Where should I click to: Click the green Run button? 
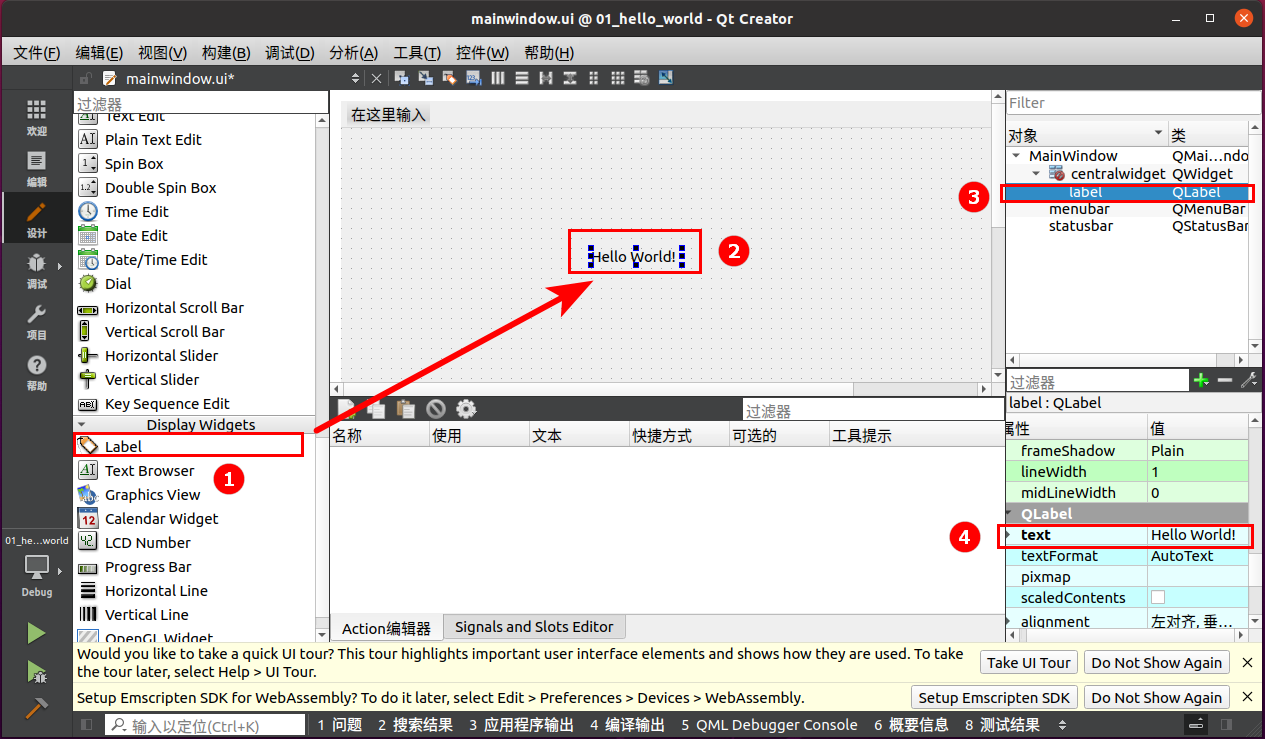(36, 633)
